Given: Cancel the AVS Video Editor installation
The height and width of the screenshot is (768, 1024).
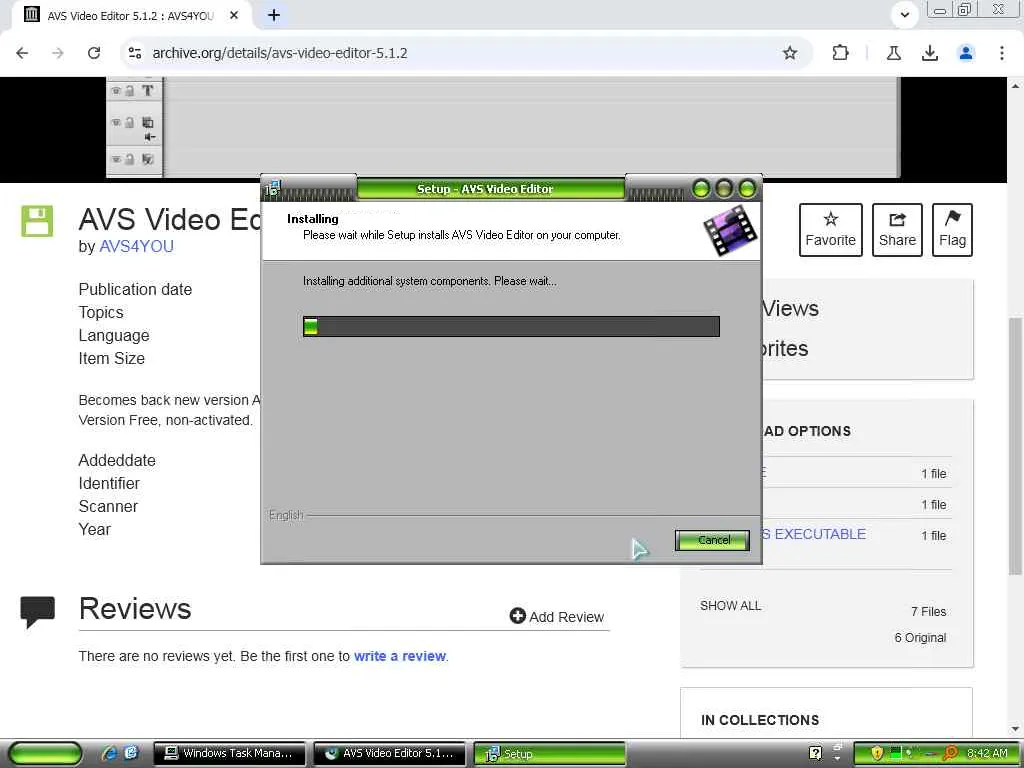Looking at the screenshot, I should pyautogui.click(x=712, y=540).
